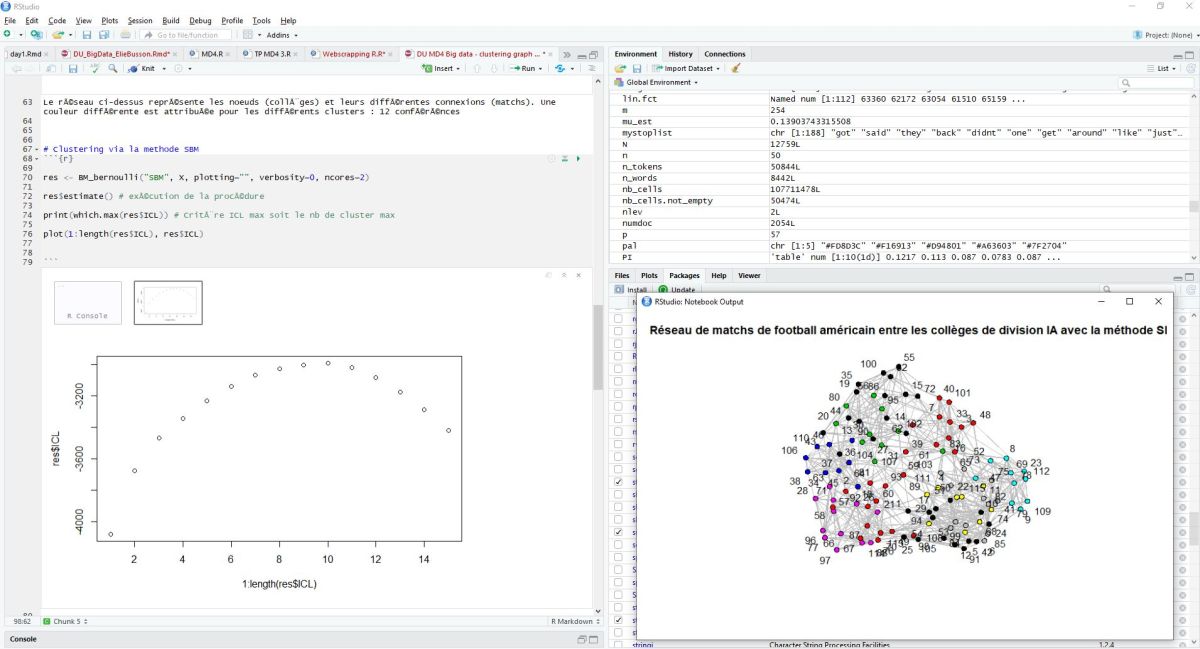The height and width of the screenshot is (649, 1200).
Task: Select the ICL plot output thumbnail
Action: coord(168,302)
